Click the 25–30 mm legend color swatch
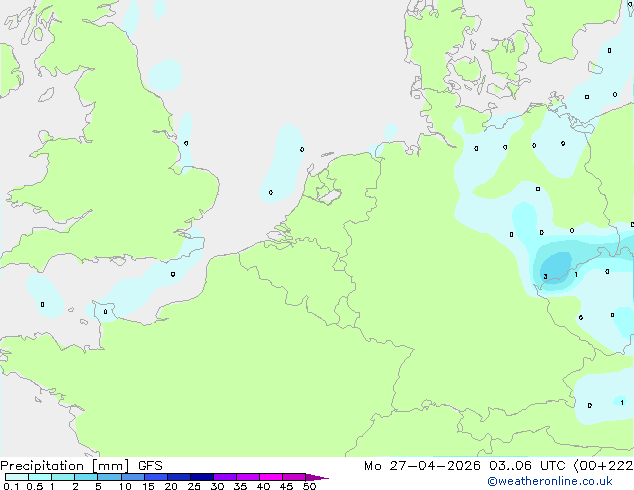 click(202, 477)
